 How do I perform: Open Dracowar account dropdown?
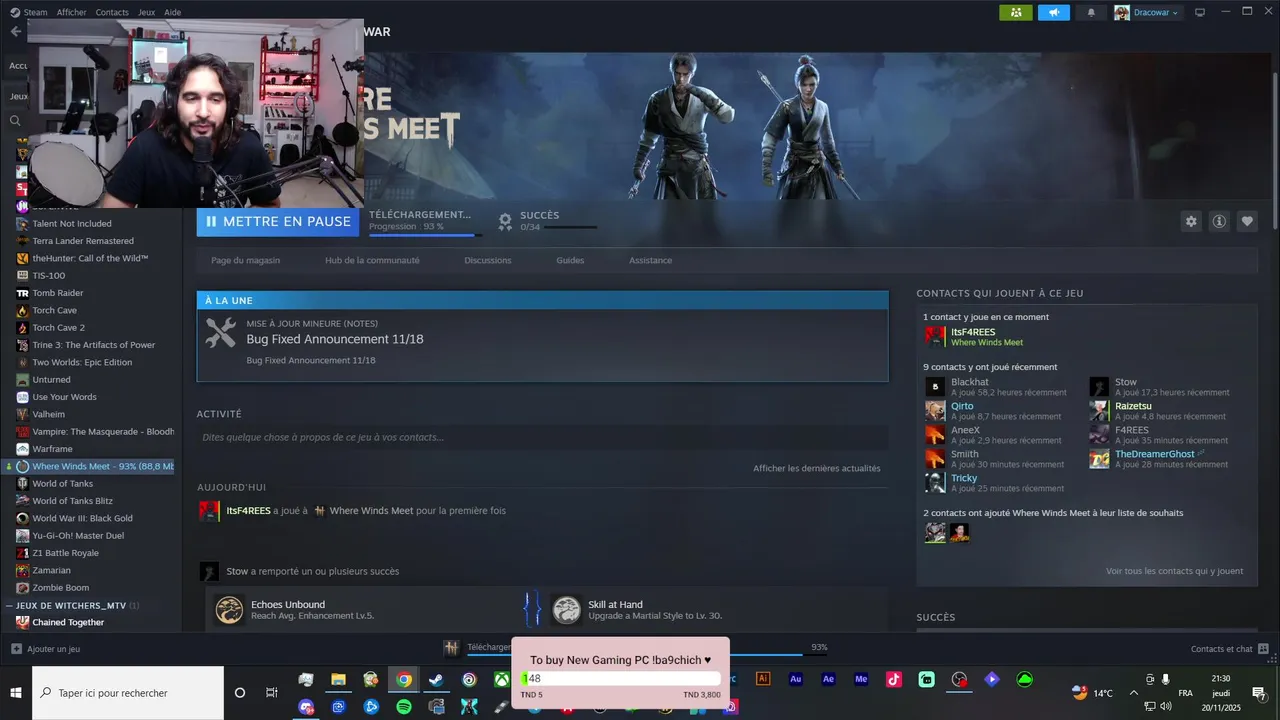coord(1147,12)
